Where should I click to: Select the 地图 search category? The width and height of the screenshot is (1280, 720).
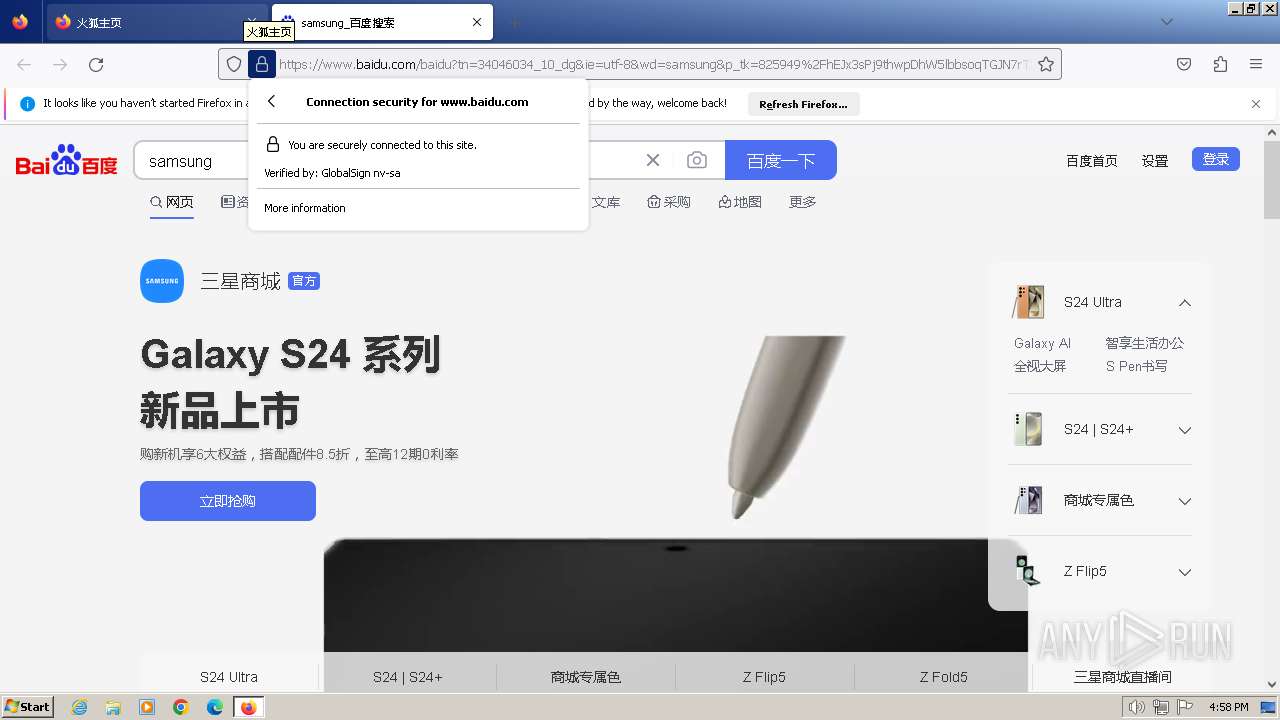pos(740,202)
